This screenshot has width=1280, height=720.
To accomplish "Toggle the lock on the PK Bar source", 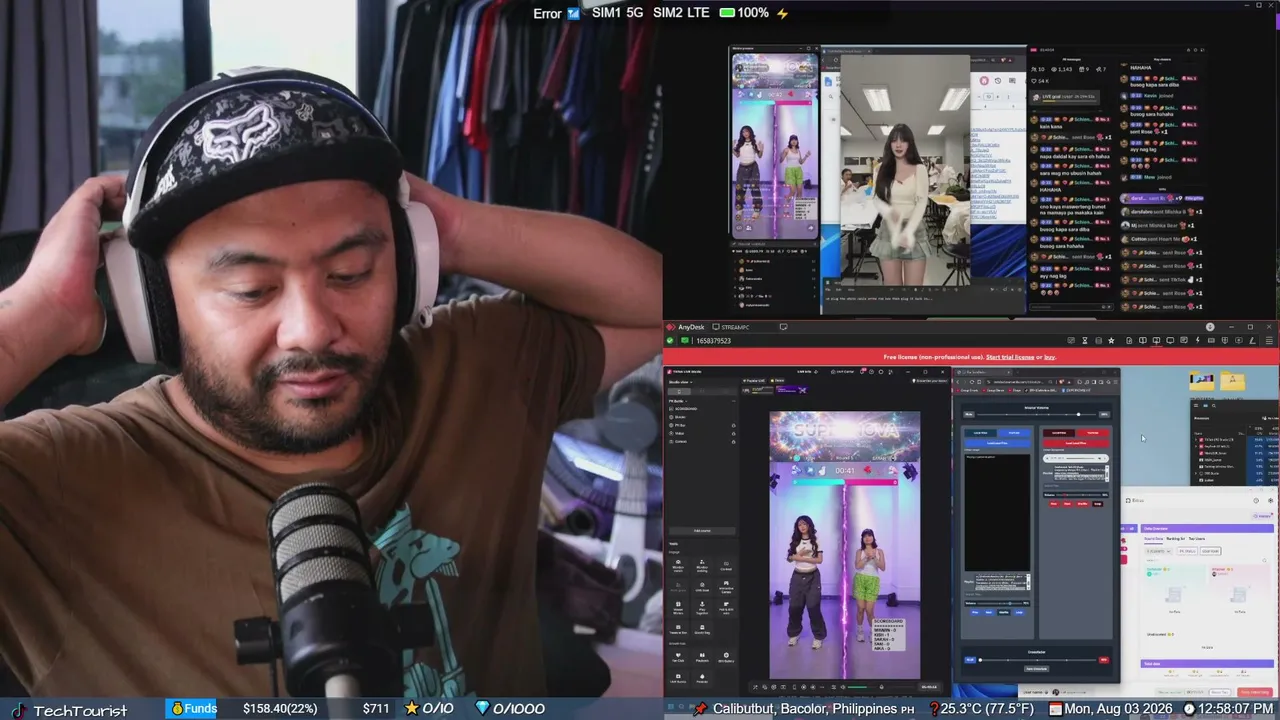I will [733, 425].
